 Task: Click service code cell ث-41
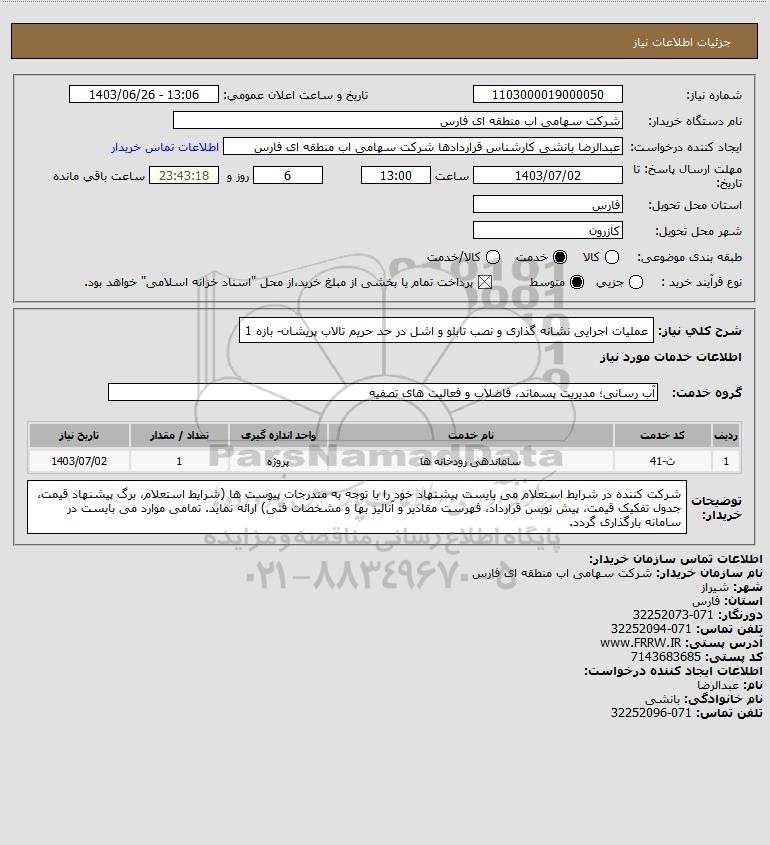pyautogui.click(x=662, y=461)
